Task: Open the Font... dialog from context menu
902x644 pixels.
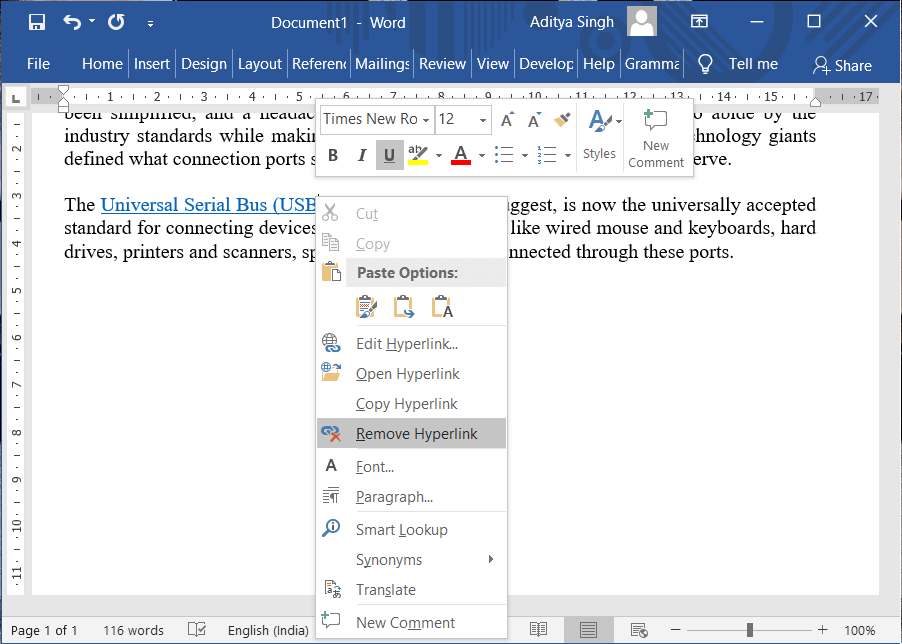Action: [x=411, y=466]
